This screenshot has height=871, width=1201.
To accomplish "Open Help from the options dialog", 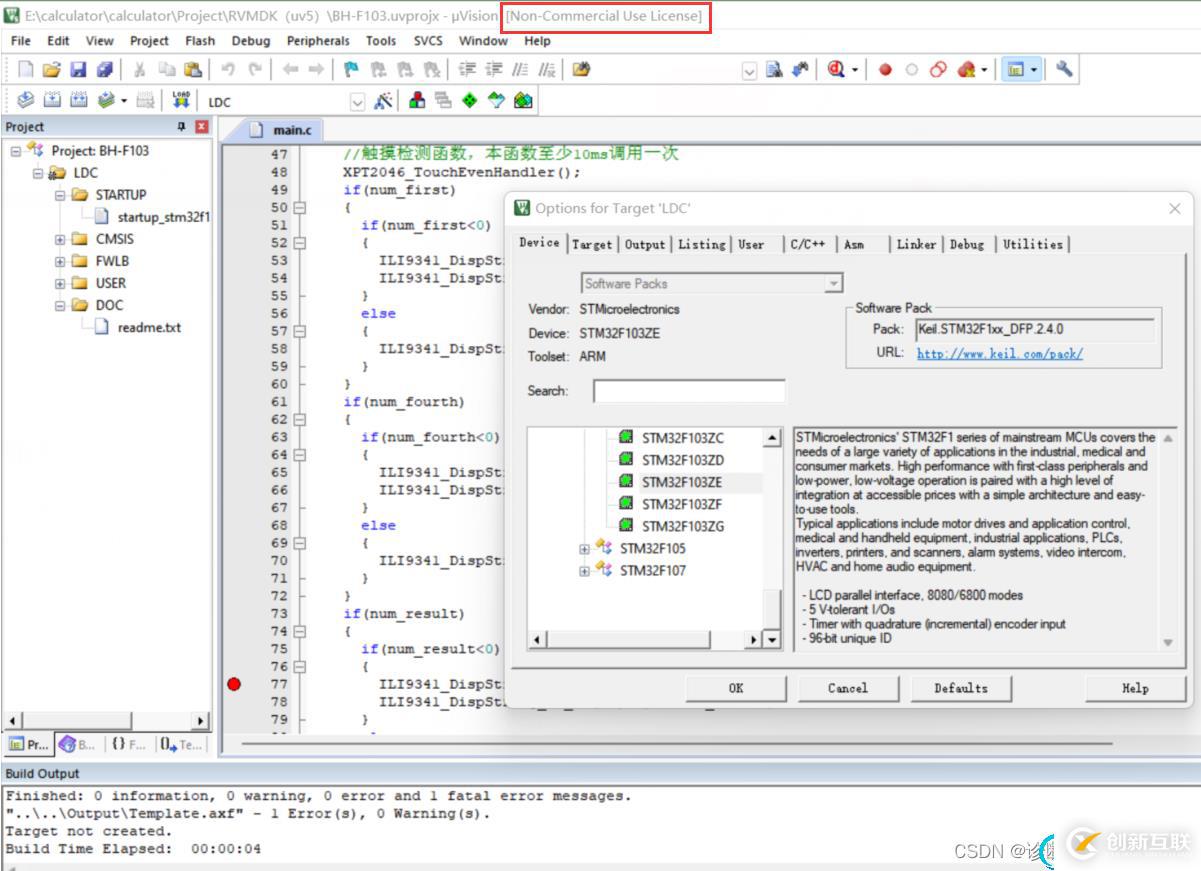I will (x=1135, y=688).
